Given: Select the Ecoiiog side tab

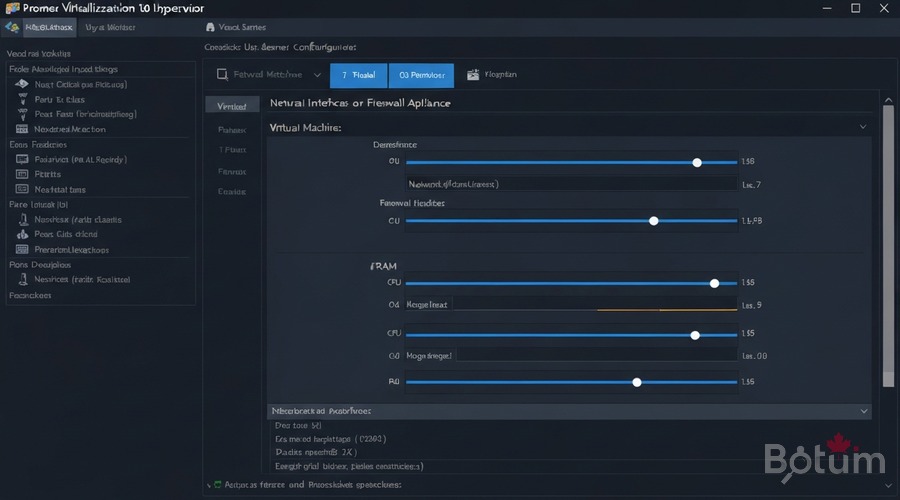Looking at the screenshot, I should point(232,192).
